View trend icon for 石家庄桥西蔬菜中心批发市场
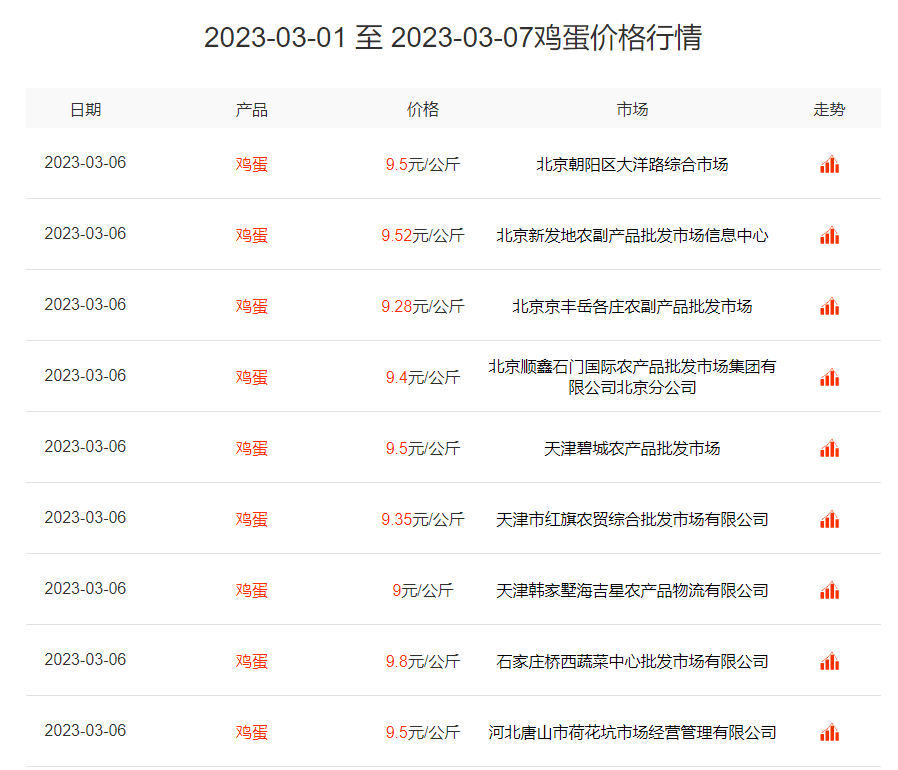 coord(829,662)
